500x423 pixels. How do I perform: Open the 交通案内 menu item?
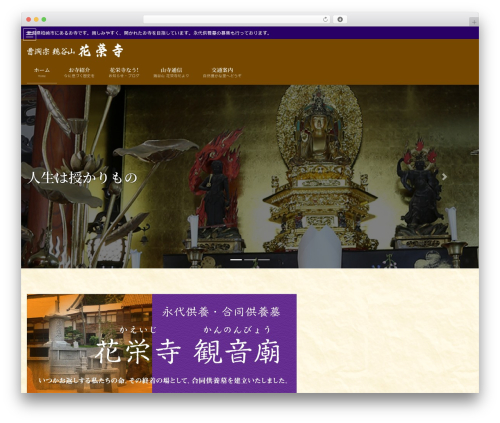(x=222, y=72)
